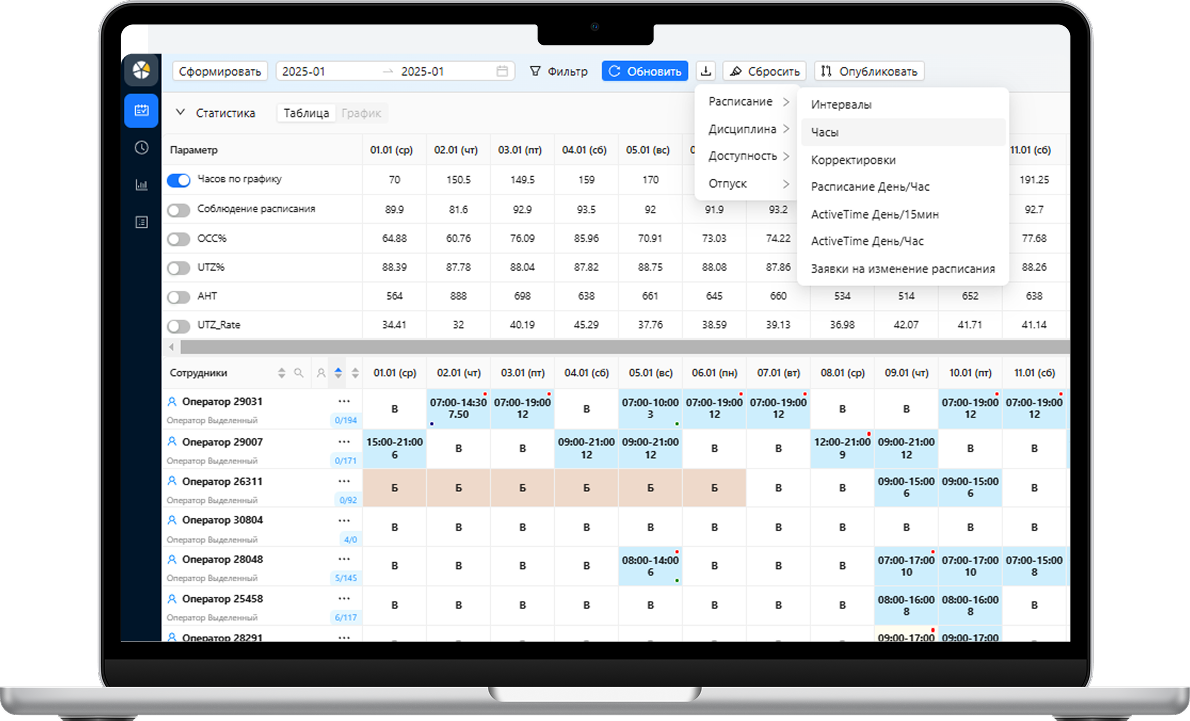This screenshot has height=721, width=1190.
Task: Switch to the График tab
Action: tap(361, 113)
